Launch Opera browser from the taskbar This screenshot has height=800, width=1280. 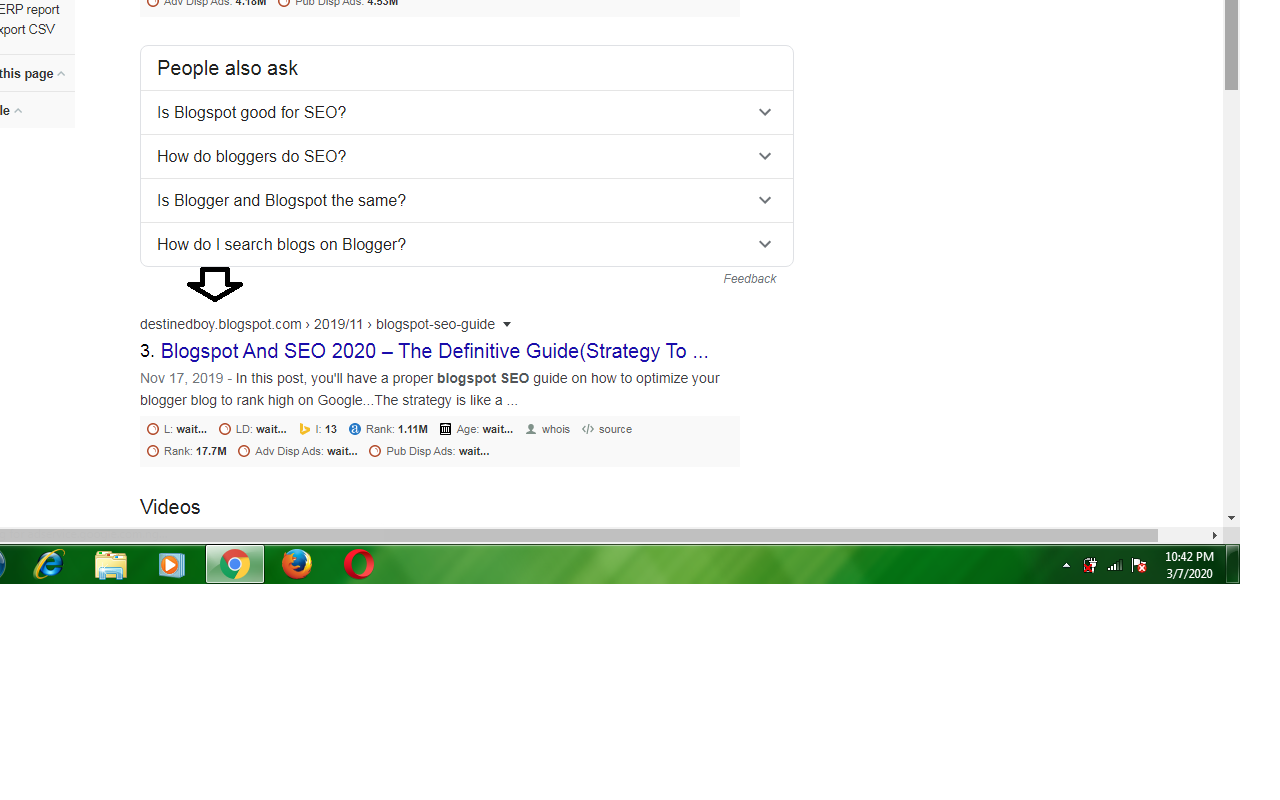(358, 565)
